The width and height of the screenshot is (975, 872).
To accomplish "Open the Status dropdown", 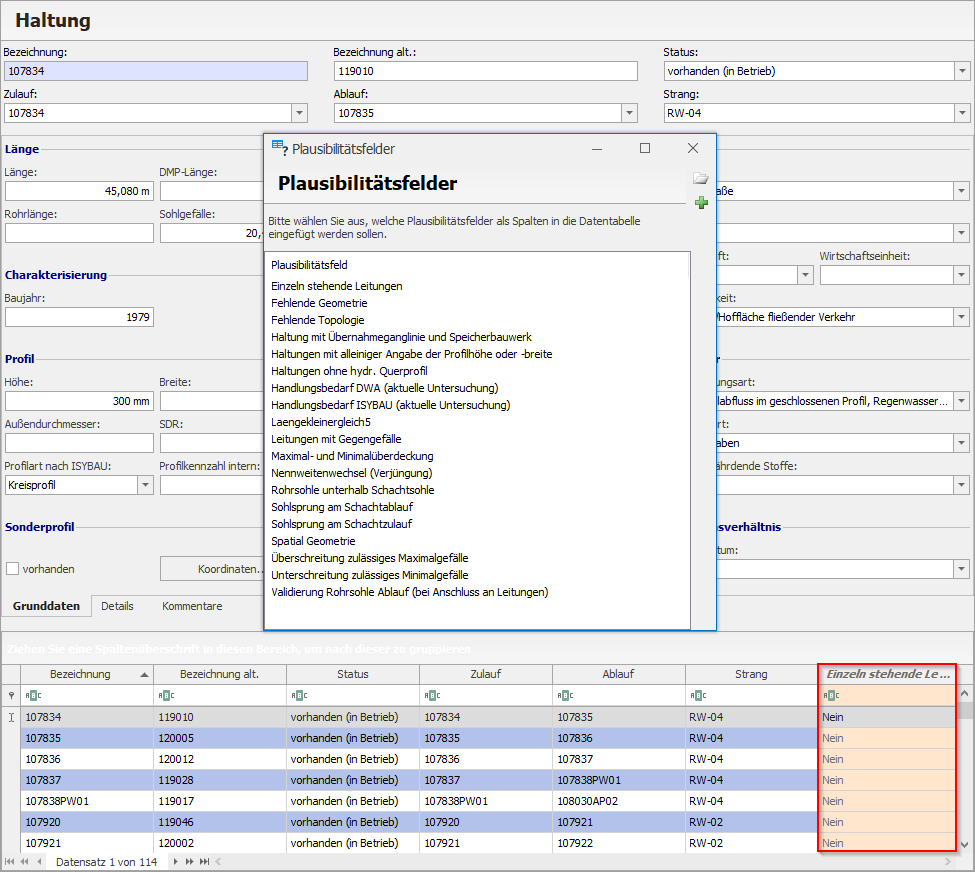I will pos(962,71).
